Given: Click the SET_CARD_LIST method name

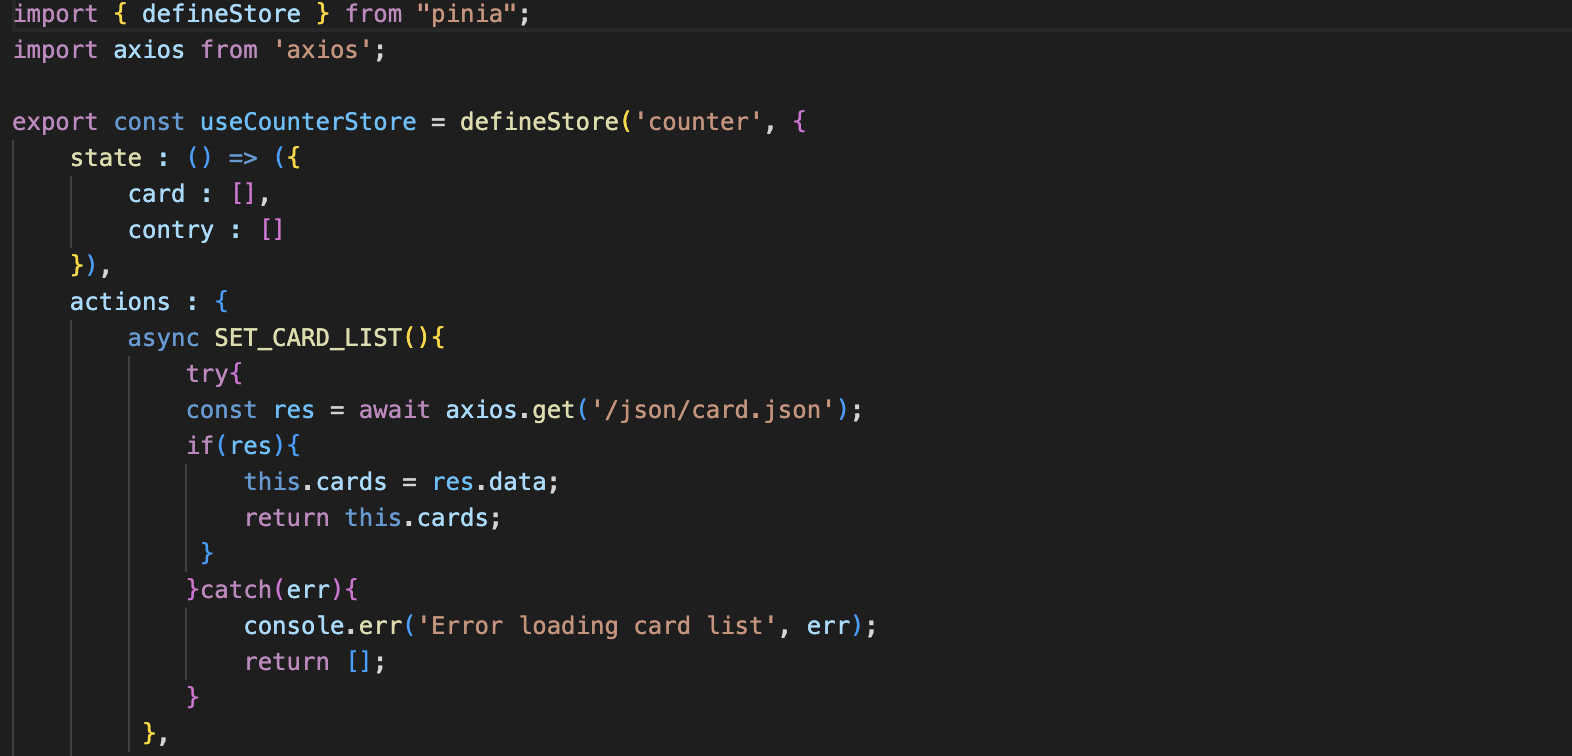Looking at the screenshot, I should [x=308, y=338].
